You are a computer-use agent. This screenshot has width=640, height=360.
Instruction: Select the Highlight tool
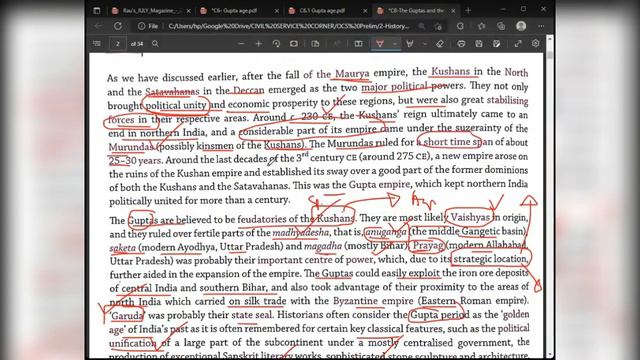(410, 43)
